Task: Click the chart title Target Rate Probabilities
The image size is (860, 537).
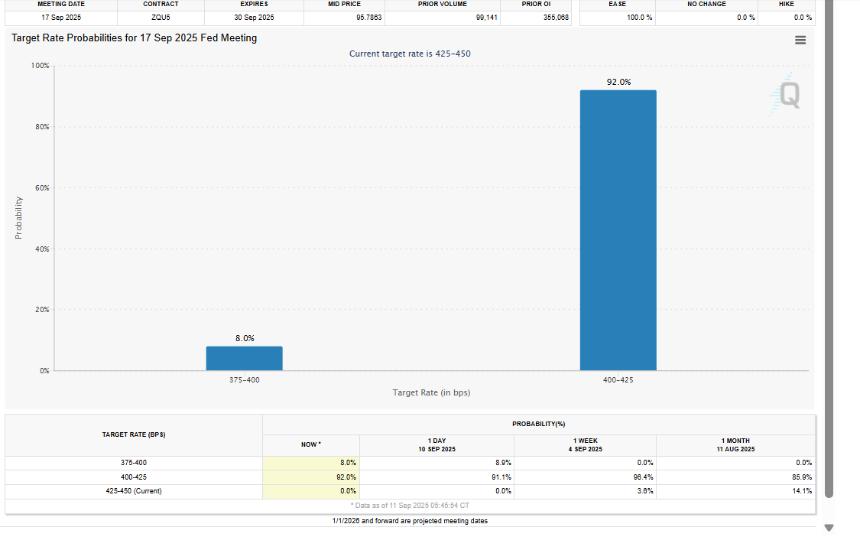Action: click(134, 38)
